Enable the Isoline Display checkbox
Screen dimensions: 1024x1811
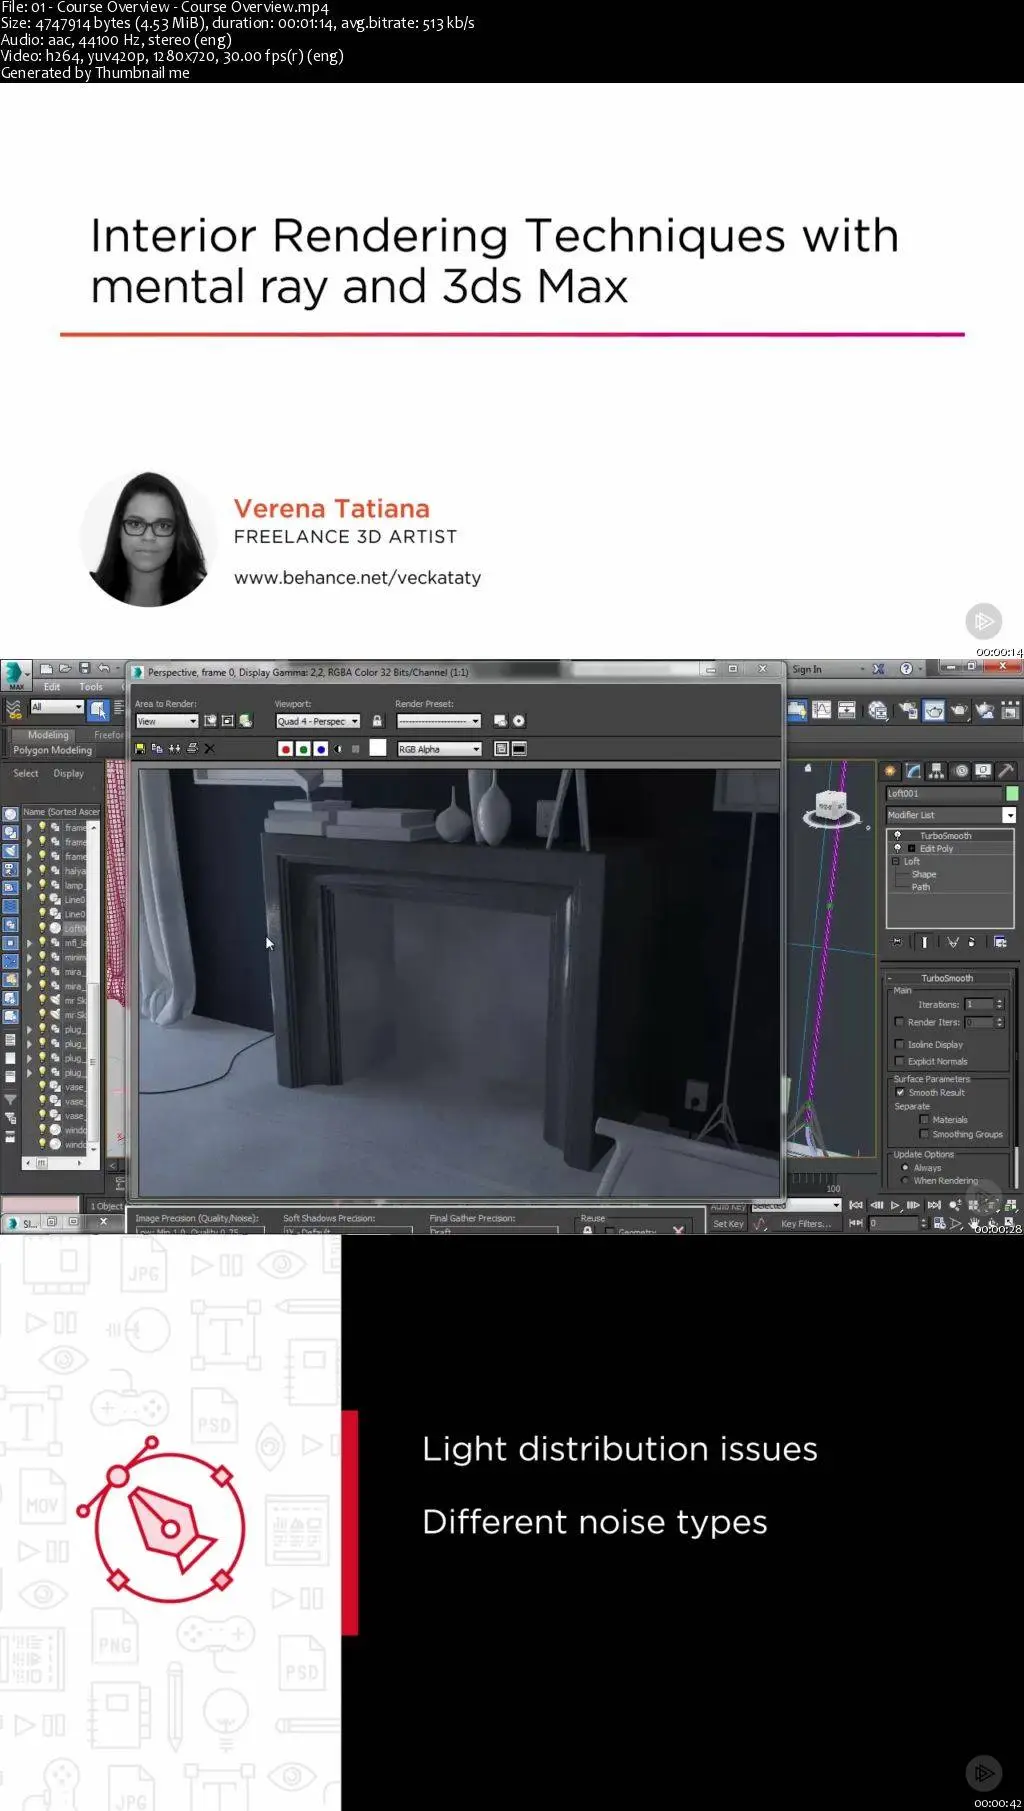coord(899,1044)
